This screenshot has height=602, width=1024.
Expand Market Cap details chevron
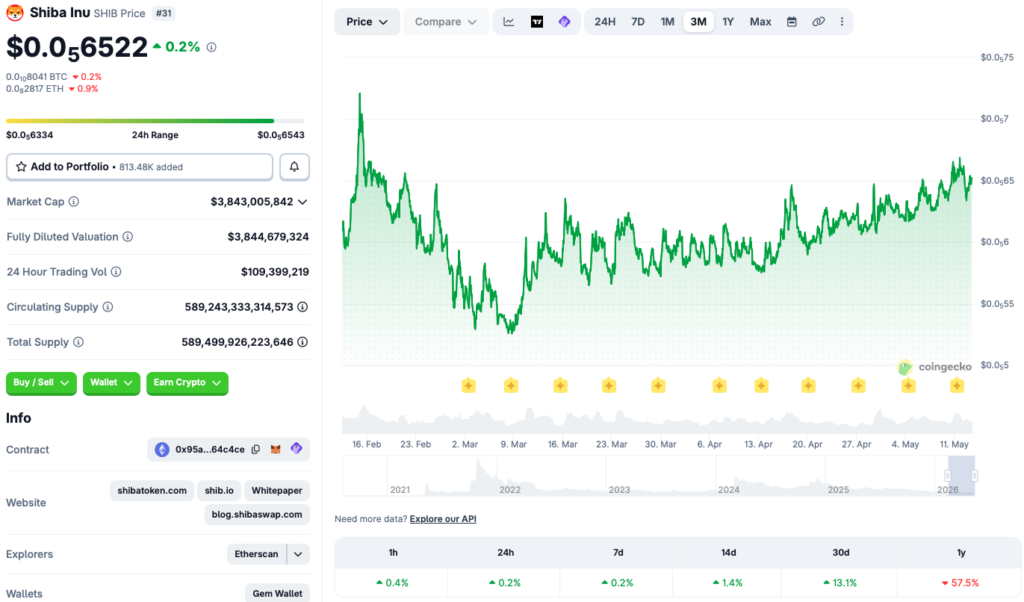click(302, 202)
